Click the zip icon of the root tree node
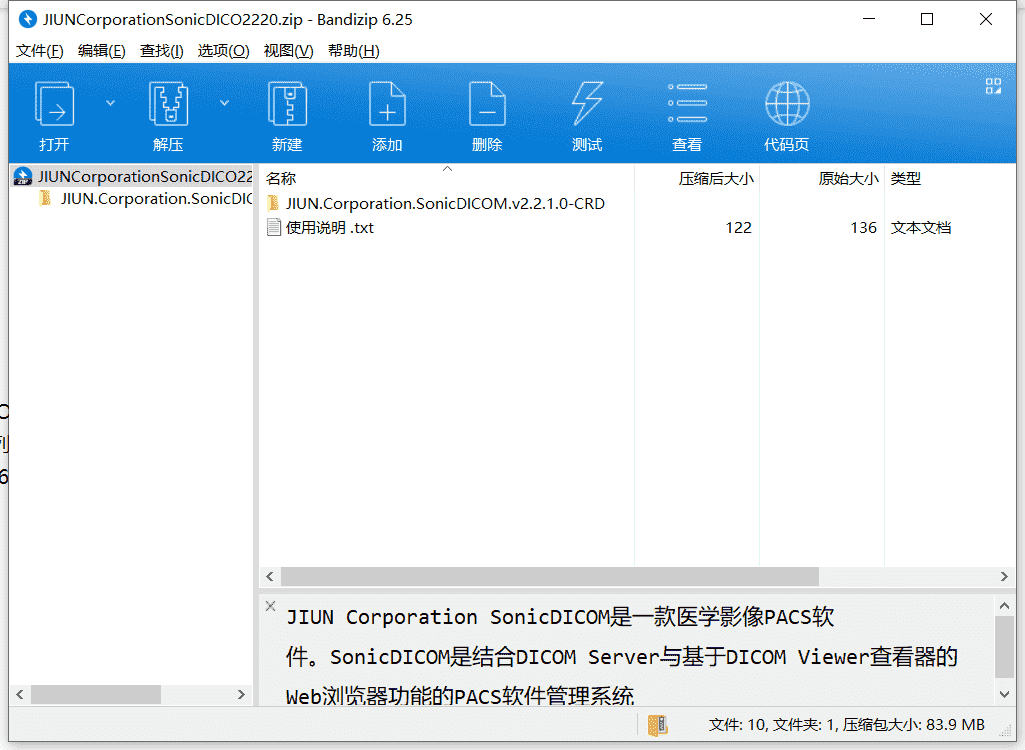Screen dimensions: 1025x750 [23, 177]
